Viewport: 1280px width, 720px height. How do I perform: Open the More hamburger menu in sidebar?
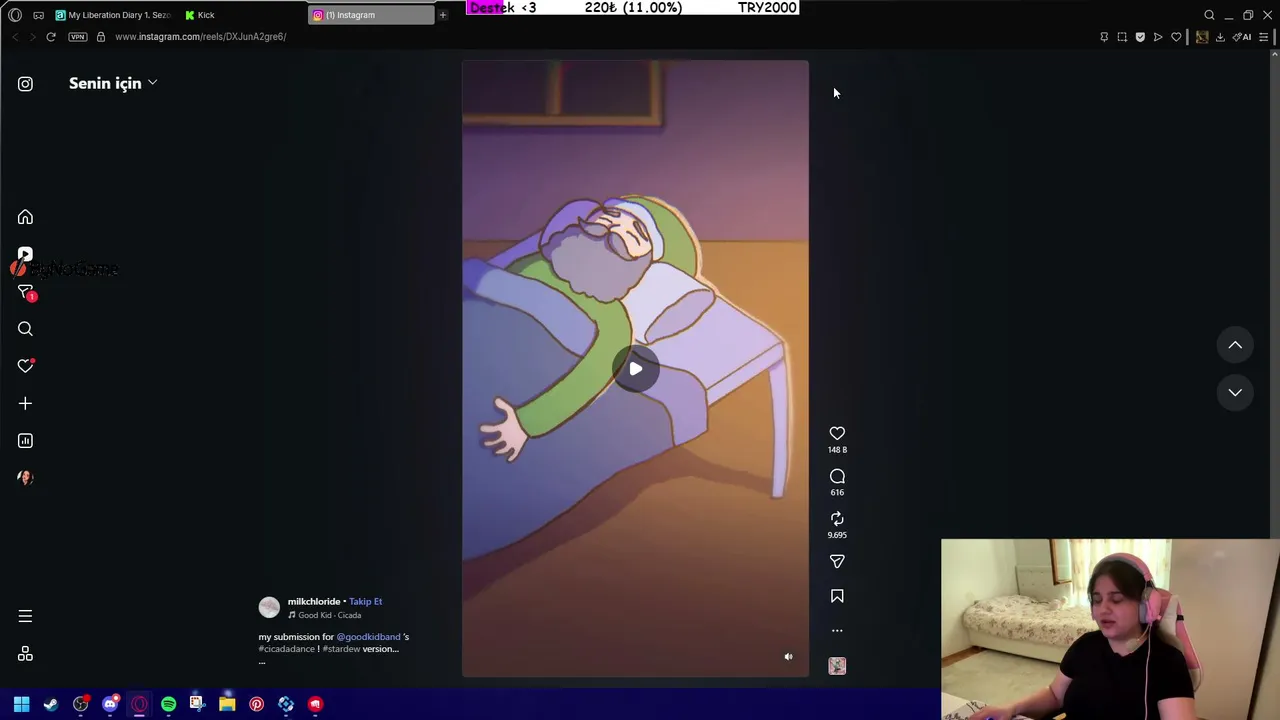pos(25,616)
